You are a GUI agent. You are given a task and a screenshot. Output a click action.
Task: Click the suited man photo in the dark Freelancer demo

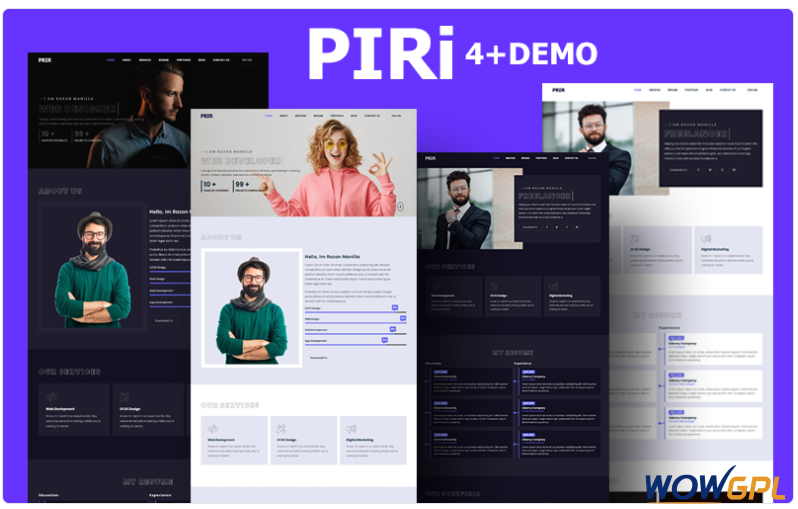pyautogui.click(x=470, y=209)
